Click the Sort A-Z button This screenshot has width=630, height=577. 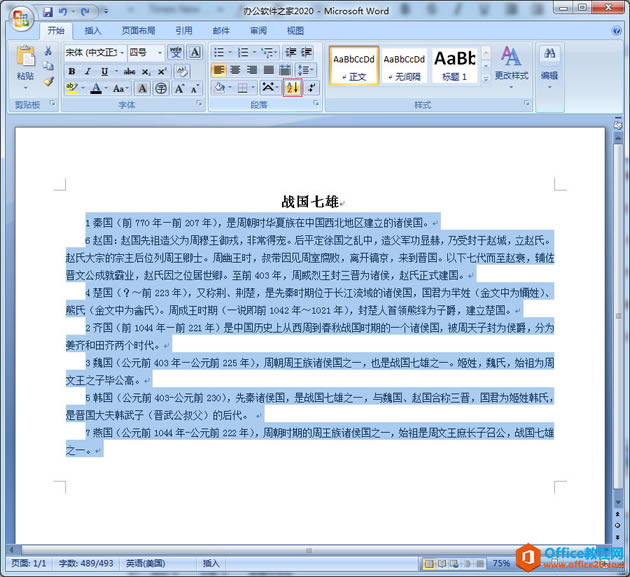coord(292,87)
